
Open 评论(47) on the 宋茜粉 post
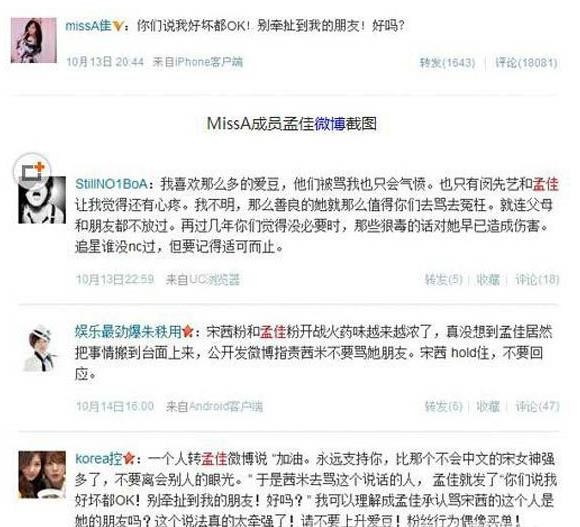tap(537, 406)
